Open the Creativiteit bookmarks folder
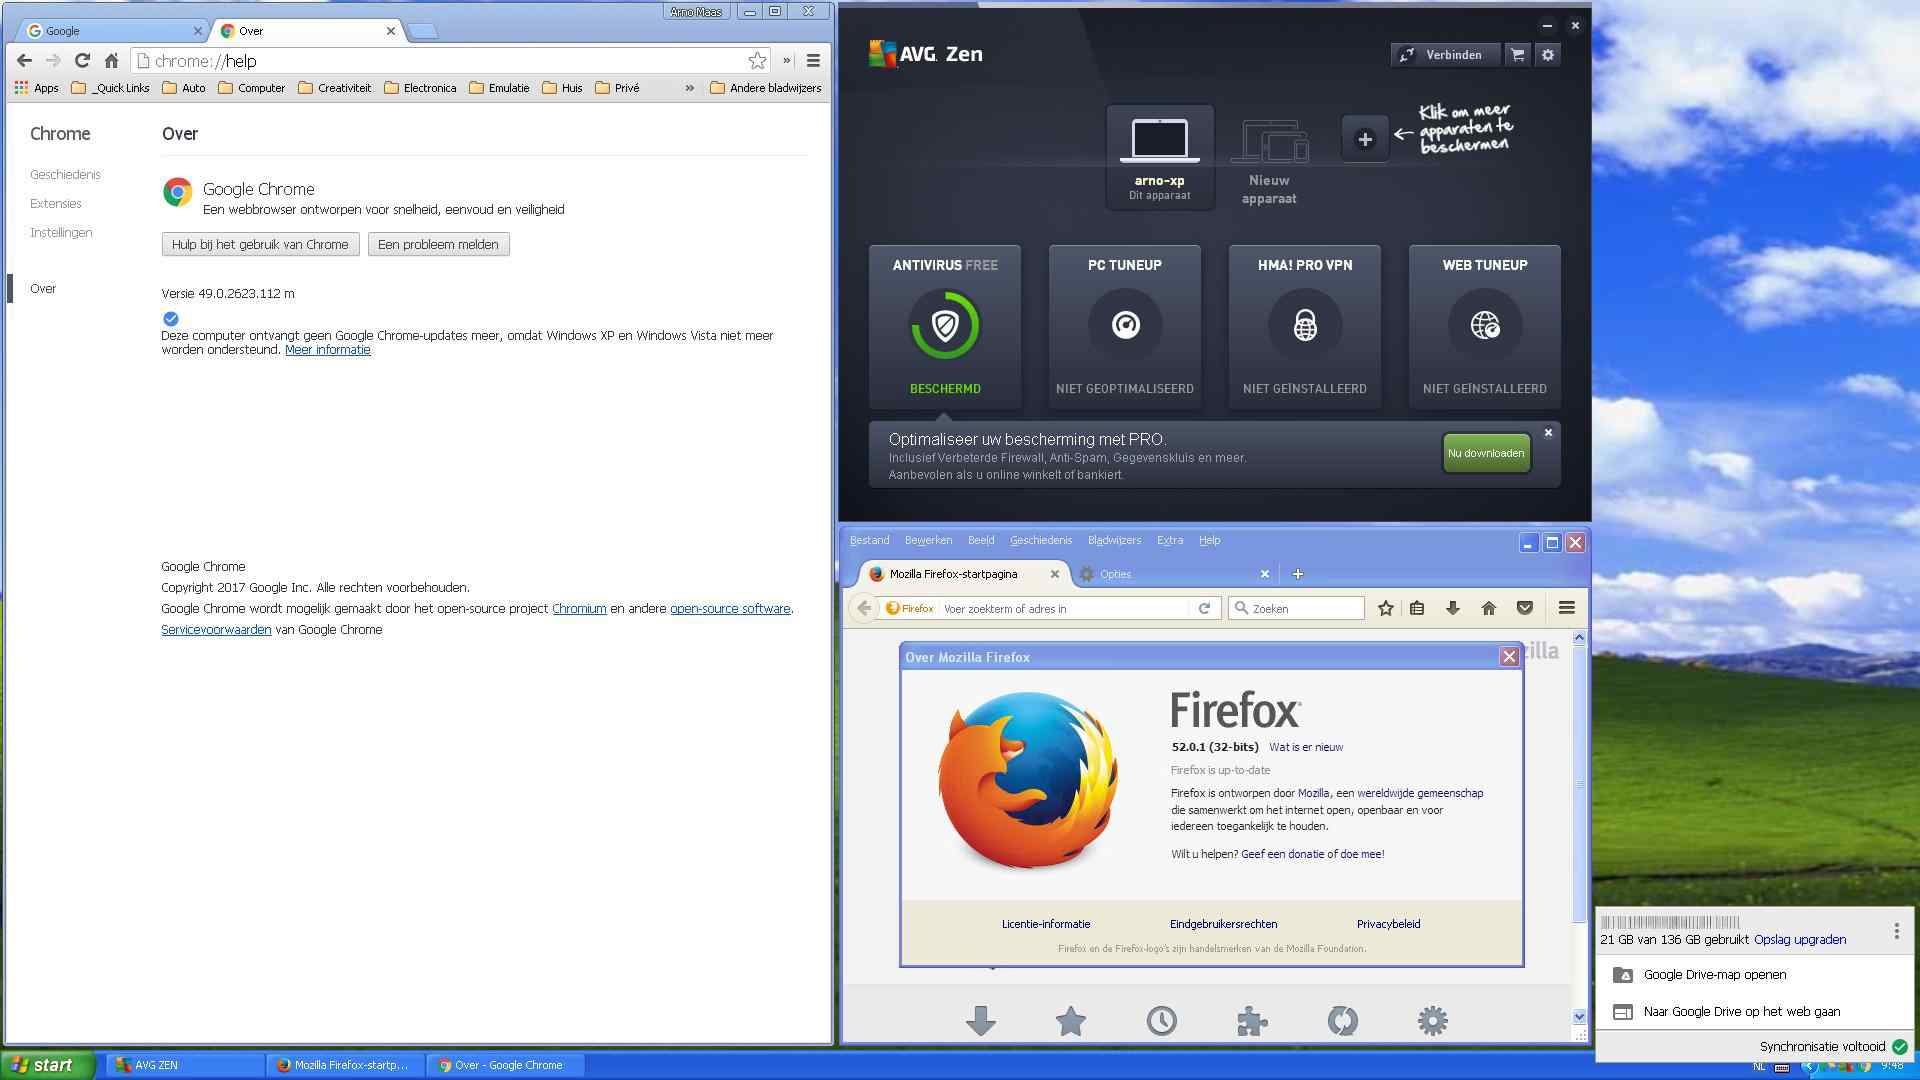Viewport: 1920px width, 1080px height. click(x=334, y=88)
